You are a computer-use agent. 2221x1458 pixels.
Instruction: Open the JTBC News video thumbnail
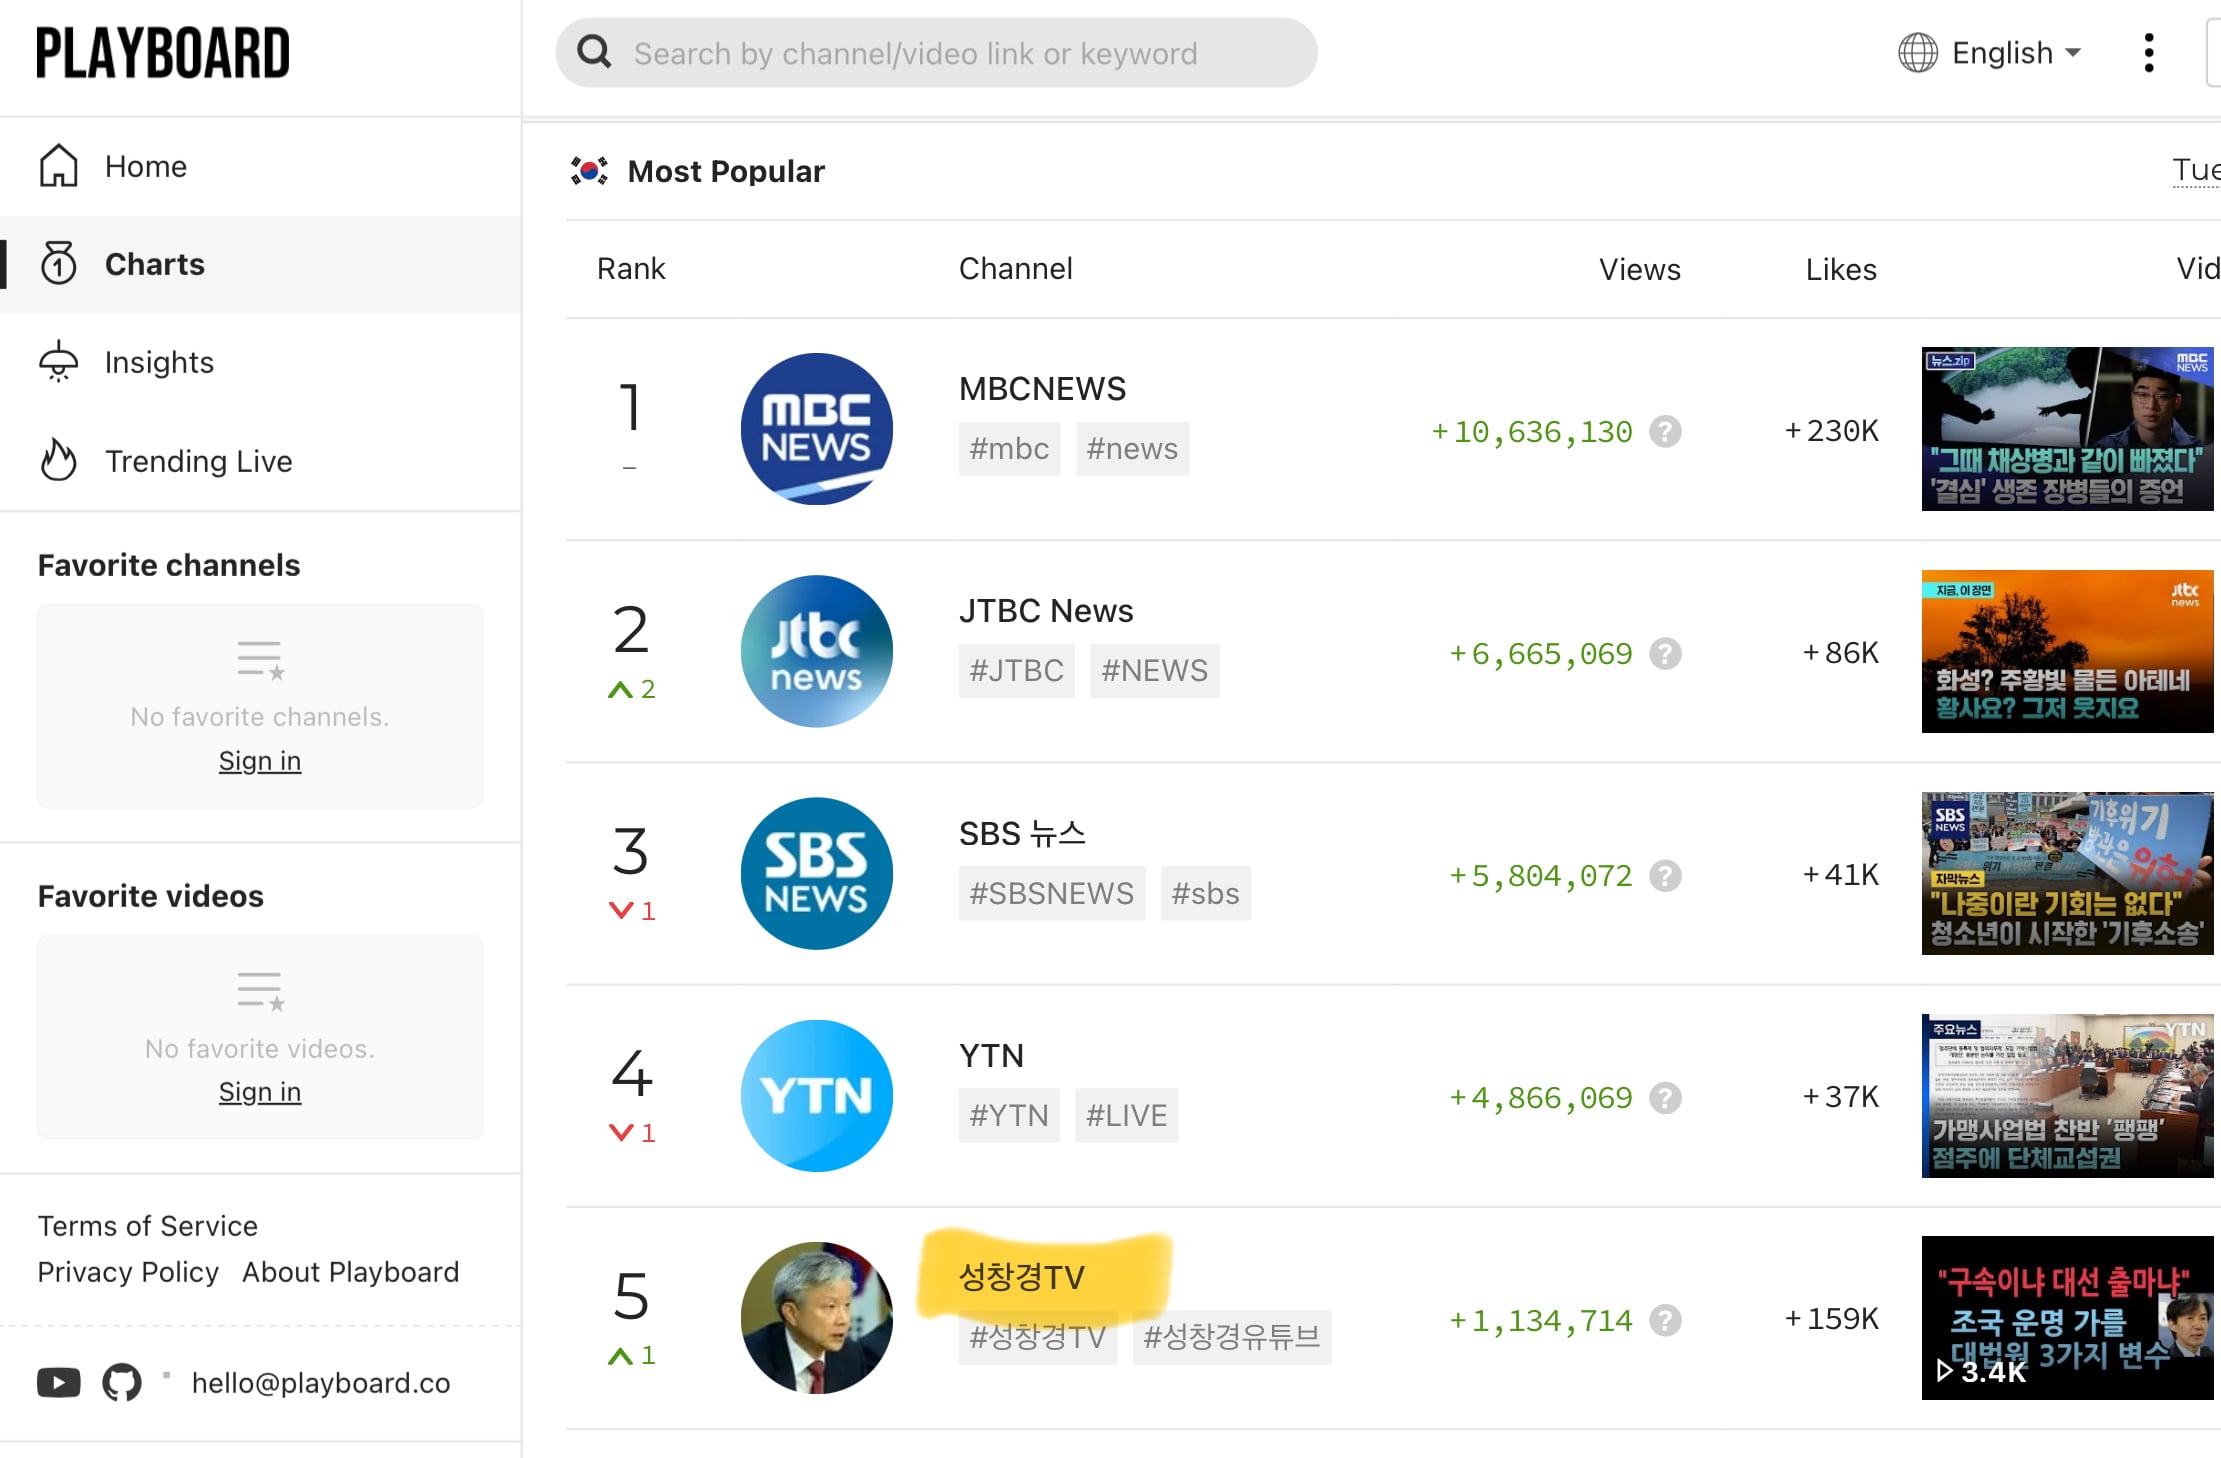[x=2067, y=651]
